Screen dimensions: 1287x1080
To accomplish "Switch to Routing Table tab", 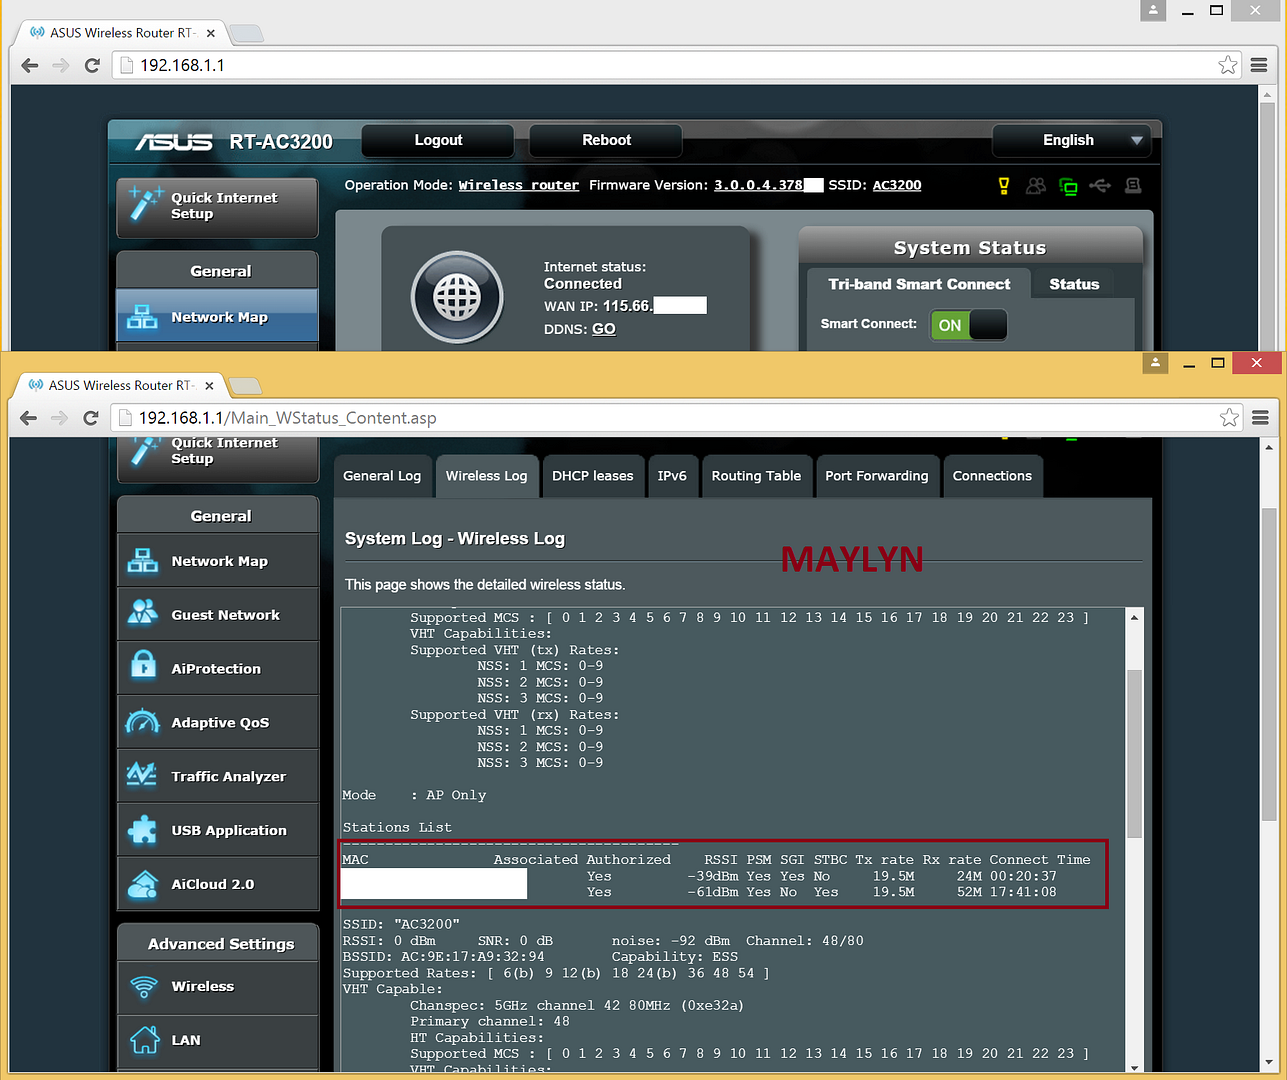I will 756,476.
